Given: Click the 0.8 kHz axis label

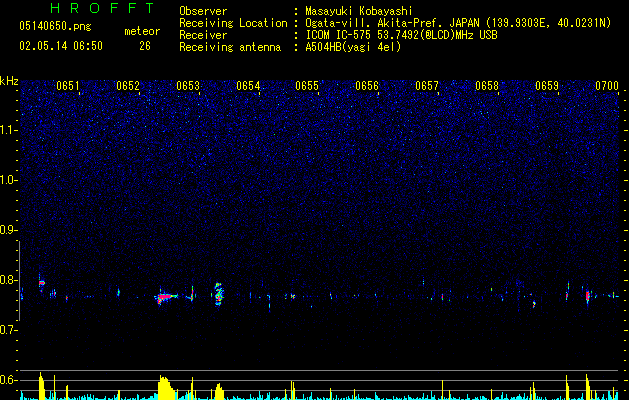Looking at the screenshot, I should [x=9, y=280].
